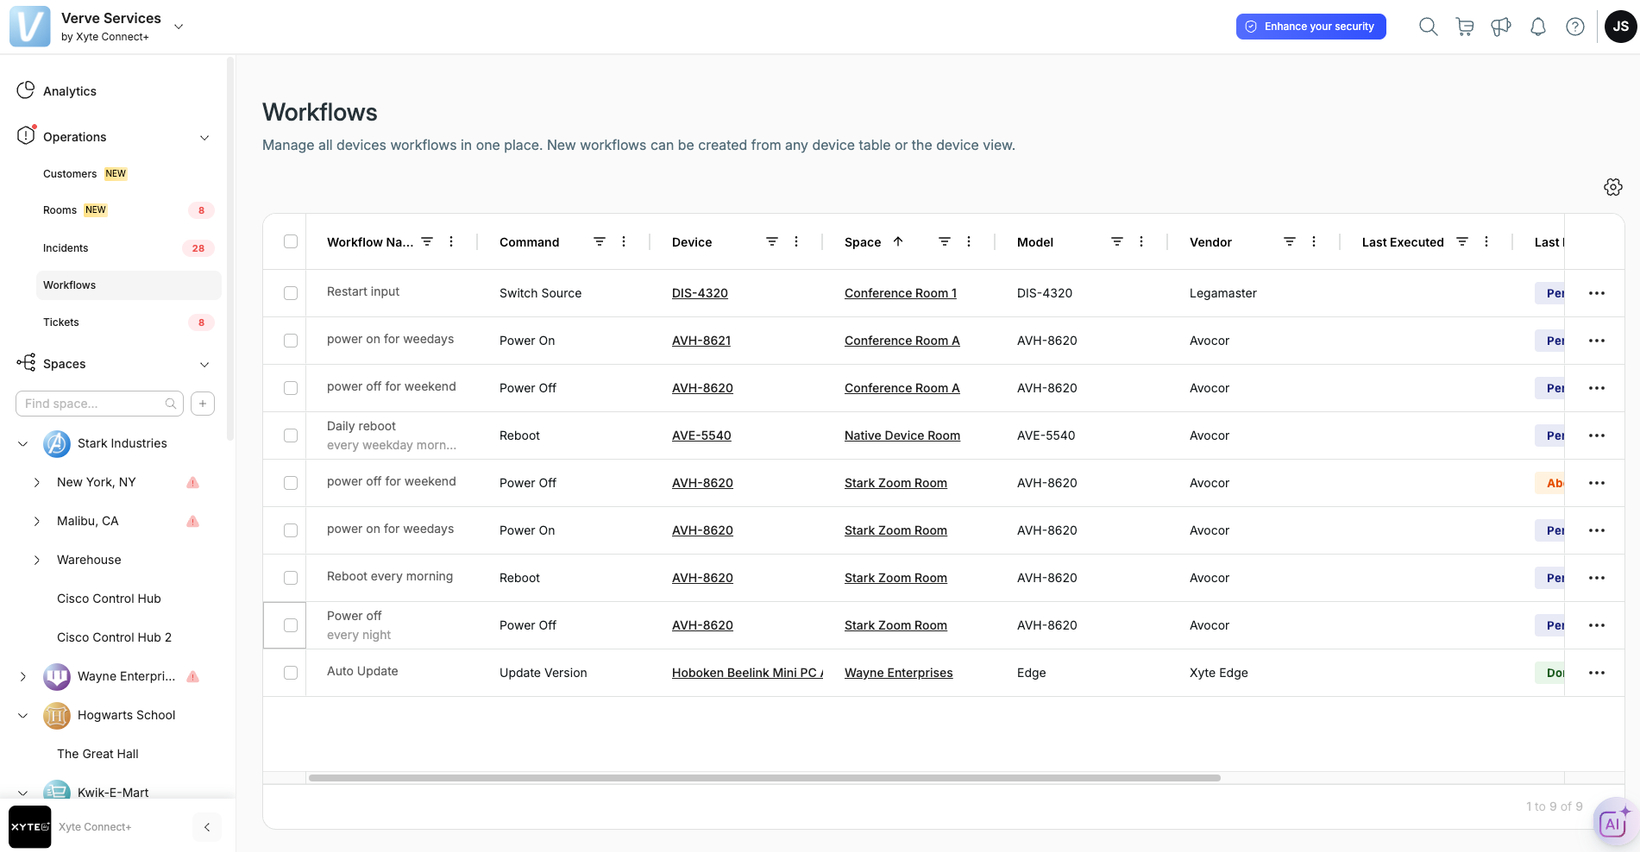Go to the Rooms page

click(60, 211)
